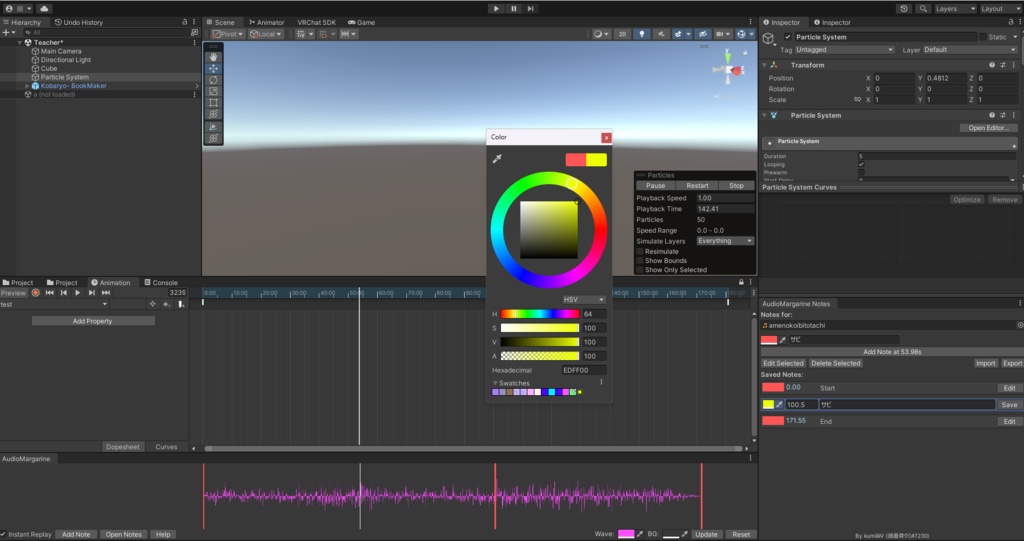Screen dimensions: 1024x541
Task: Collapse the Transform component
Action: pos(764,65)
